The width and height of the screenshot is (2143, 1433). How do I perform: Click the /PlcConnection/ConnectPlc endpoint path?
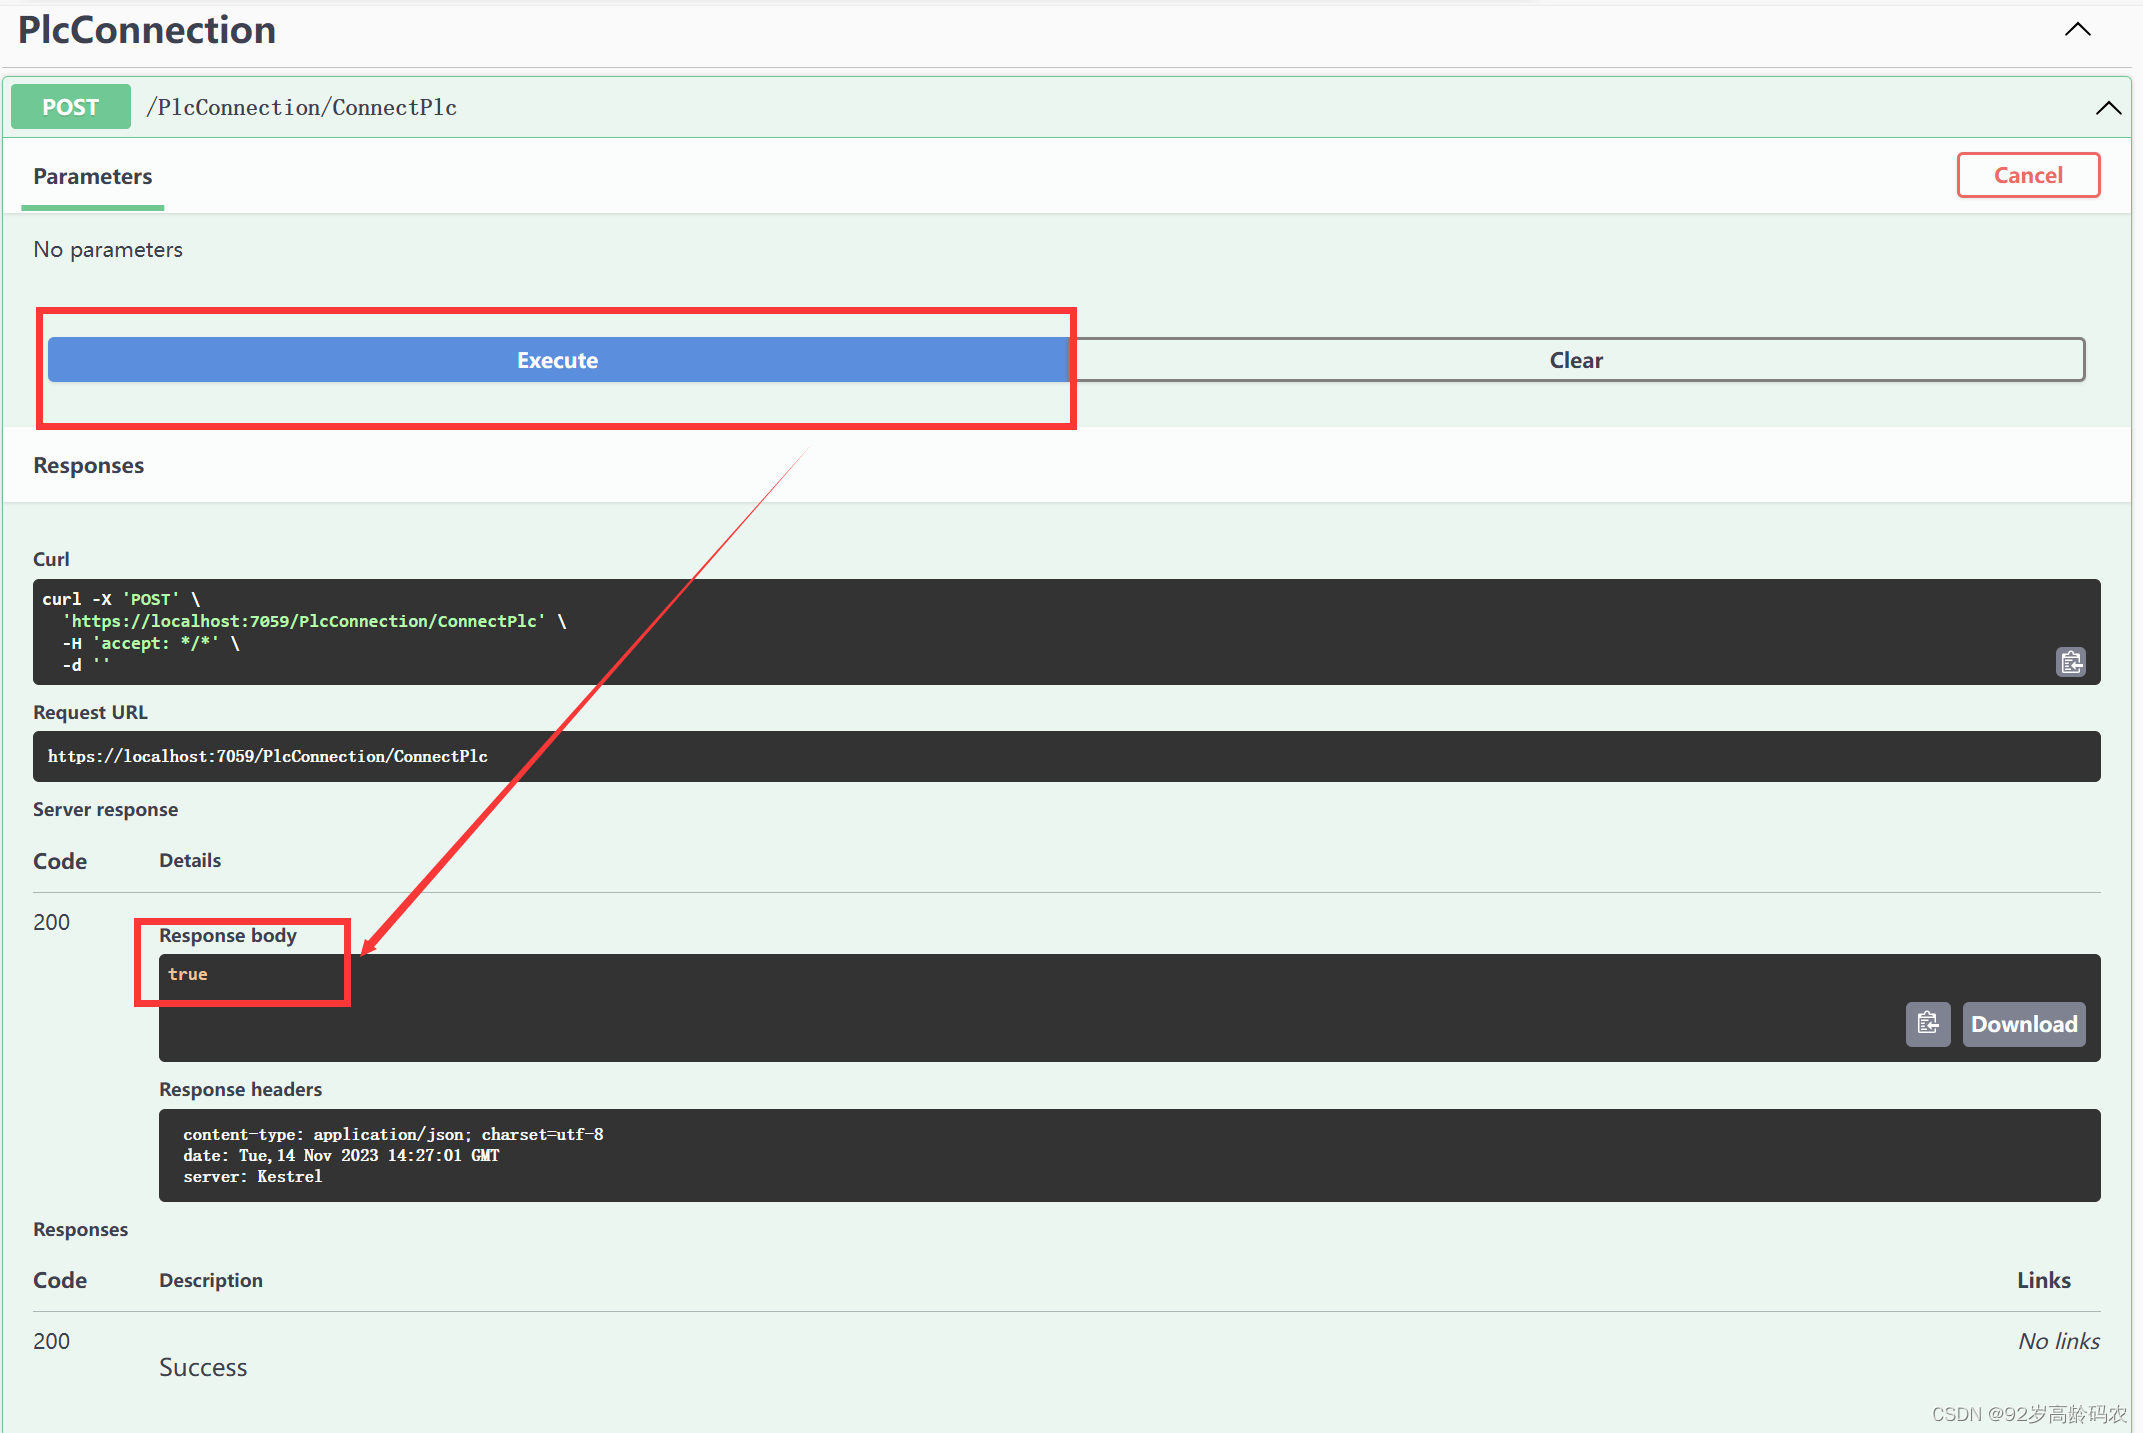(x=302, y=108)
